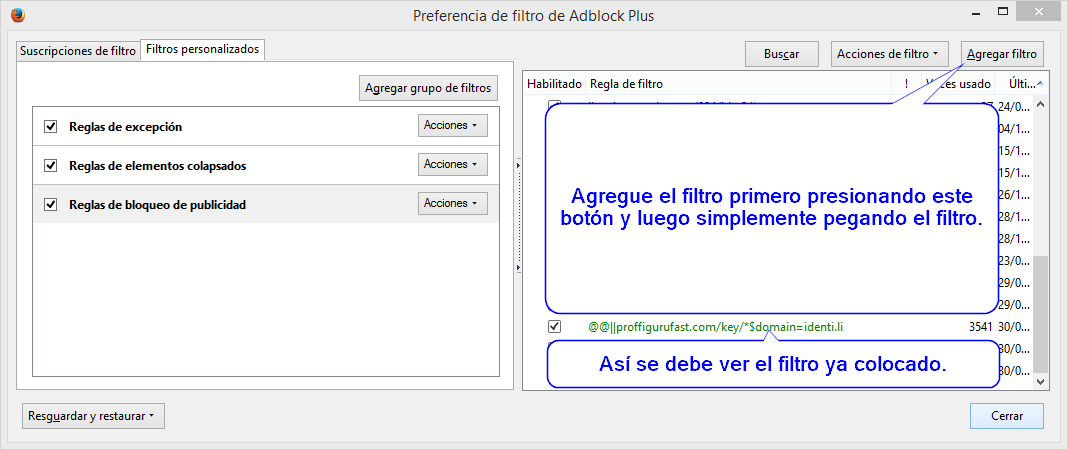1068x450 pixels.
Task: Toggle Reglas de excepción checkbox
Action: tap(50, 126)
